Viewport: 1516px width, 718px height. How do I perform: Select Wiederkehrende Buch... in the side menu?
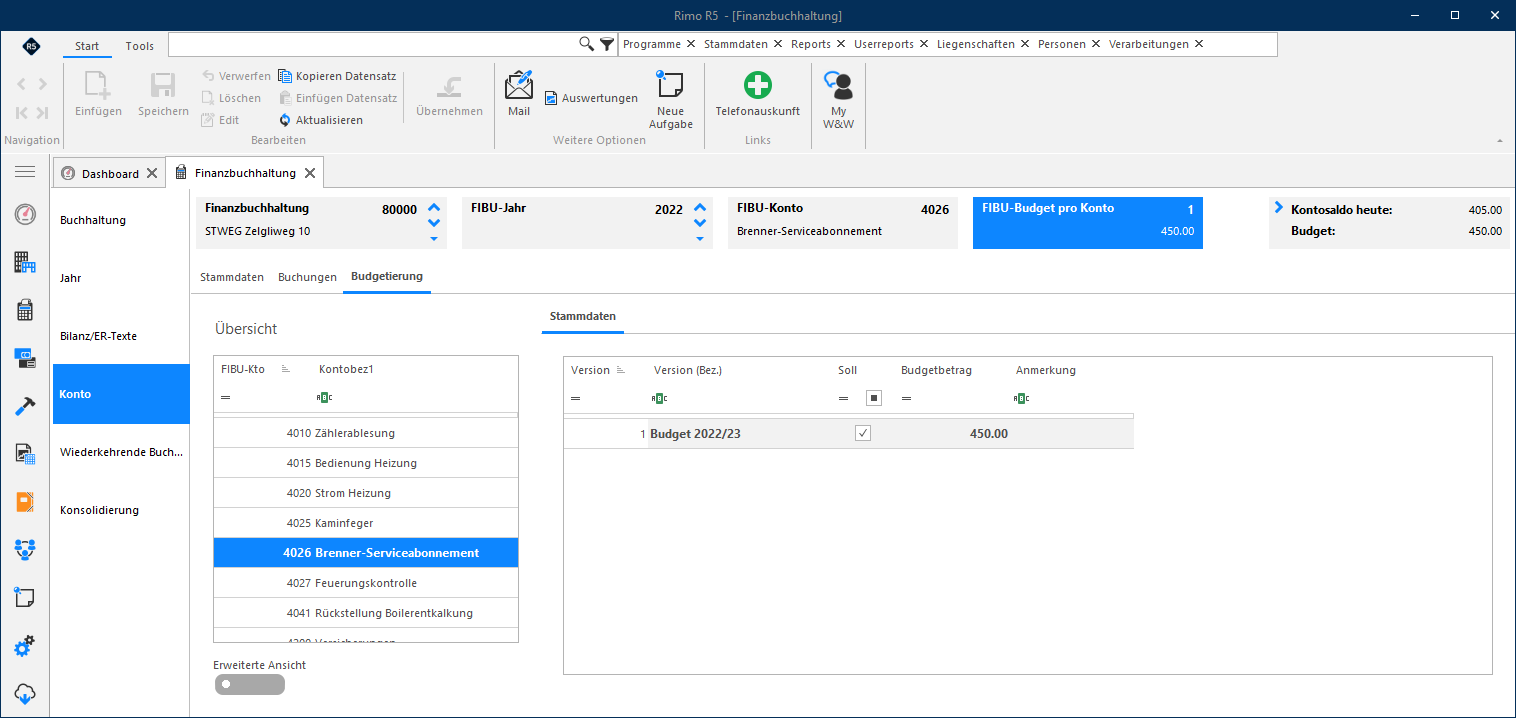121,452
